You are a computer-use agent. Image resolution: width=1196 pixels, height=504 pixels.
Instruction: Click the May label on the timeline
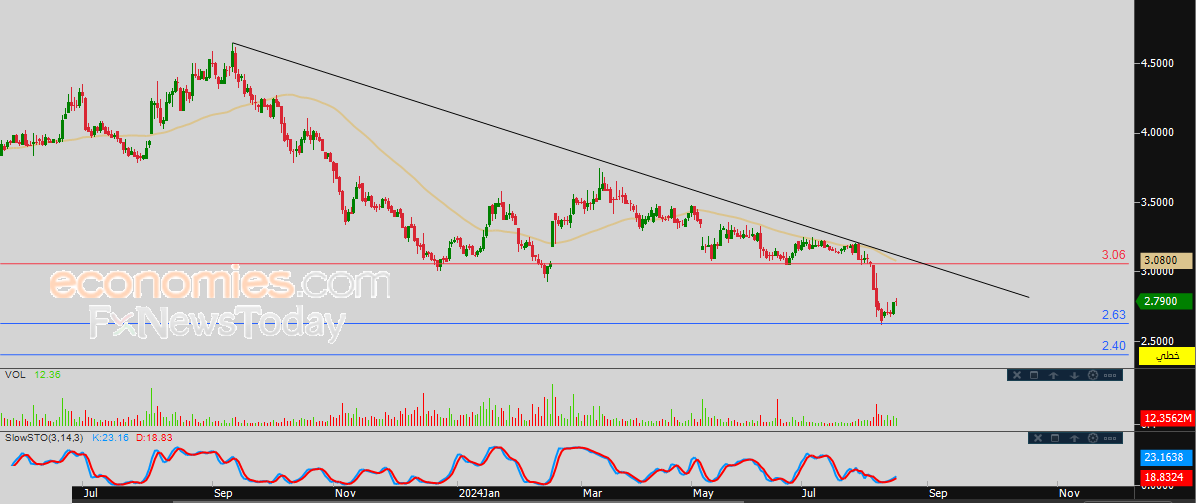702,493
